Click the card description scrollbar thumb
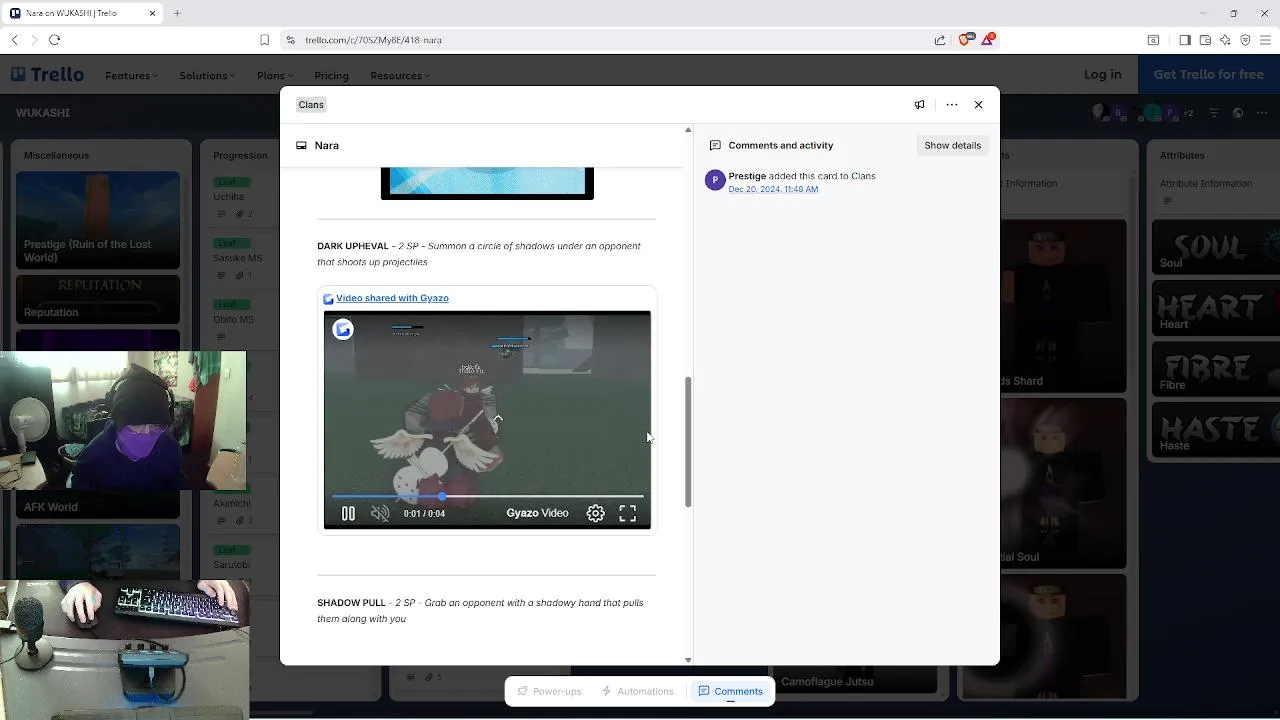 pos(688,442)
